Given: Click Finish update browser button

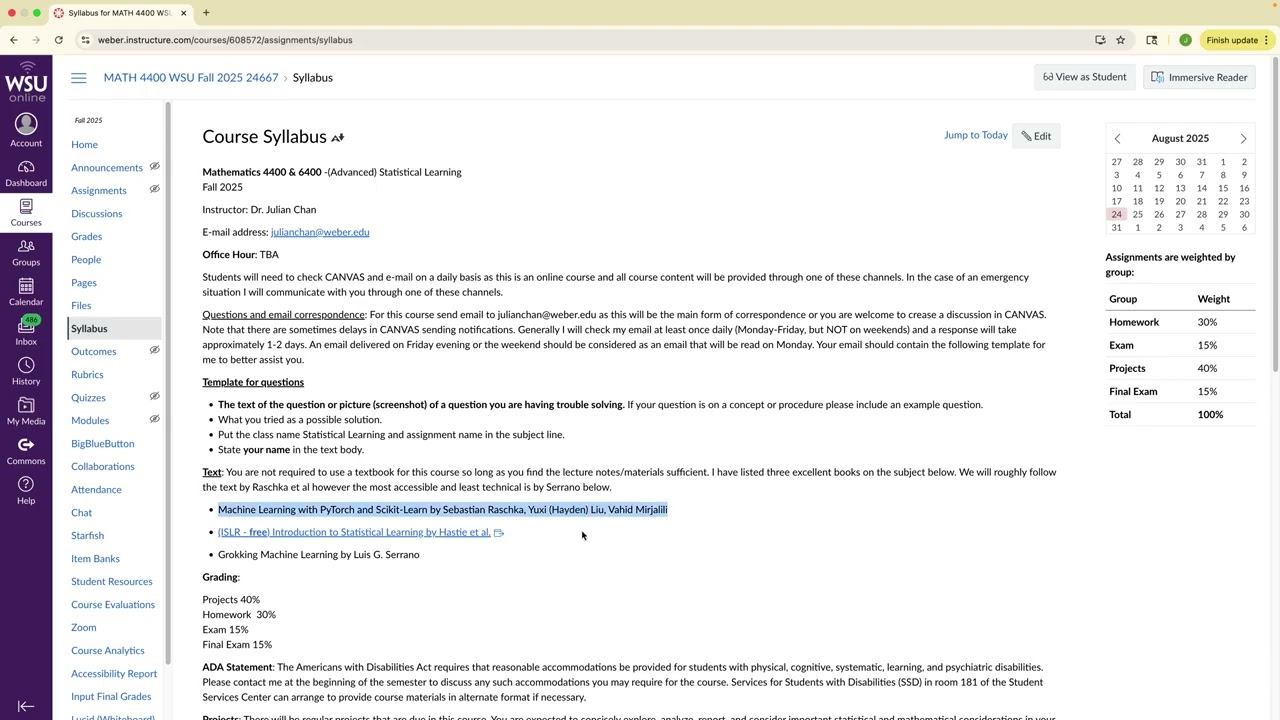Looking at the screenshot, I should click(x=1238, y=40).
